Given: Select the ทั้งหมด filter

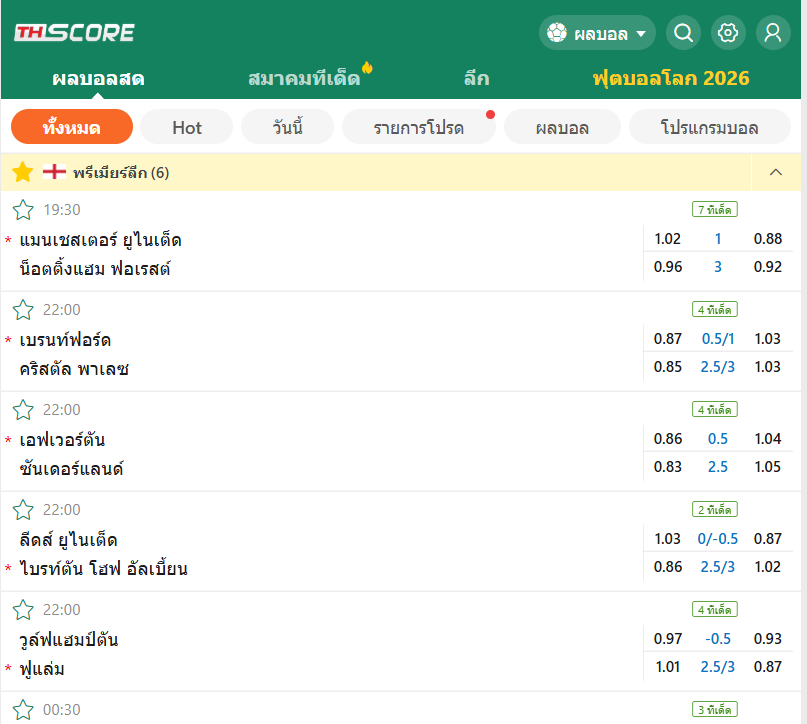Looking at the screenshot, I should (x=72, y=127).
